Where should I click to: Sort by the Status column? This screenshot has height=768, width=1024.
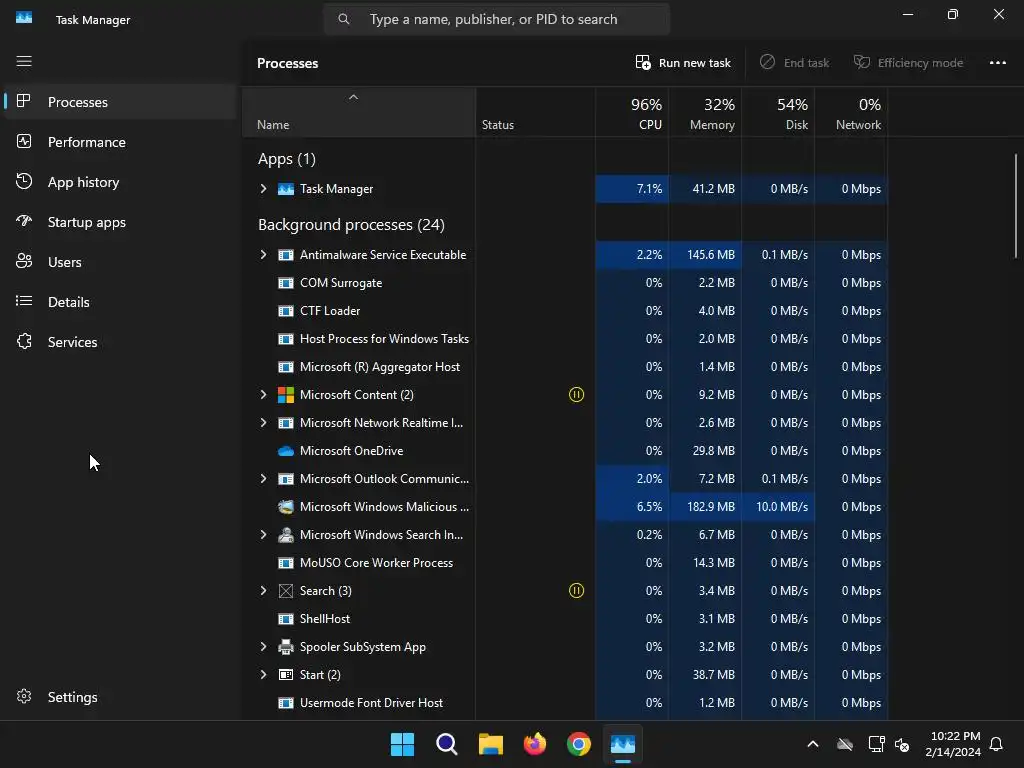tap(536, 112)
